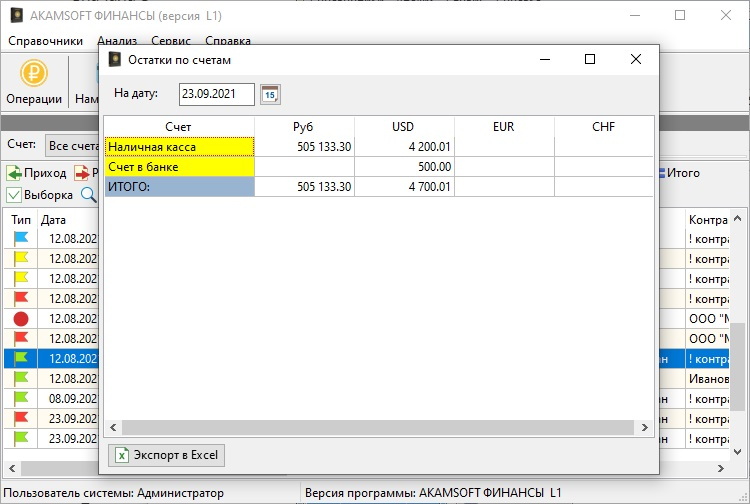Viewport: 750px width, 504px height.
Task: Toggle the Выборка checkbox
Action: [x=15, y=195]
